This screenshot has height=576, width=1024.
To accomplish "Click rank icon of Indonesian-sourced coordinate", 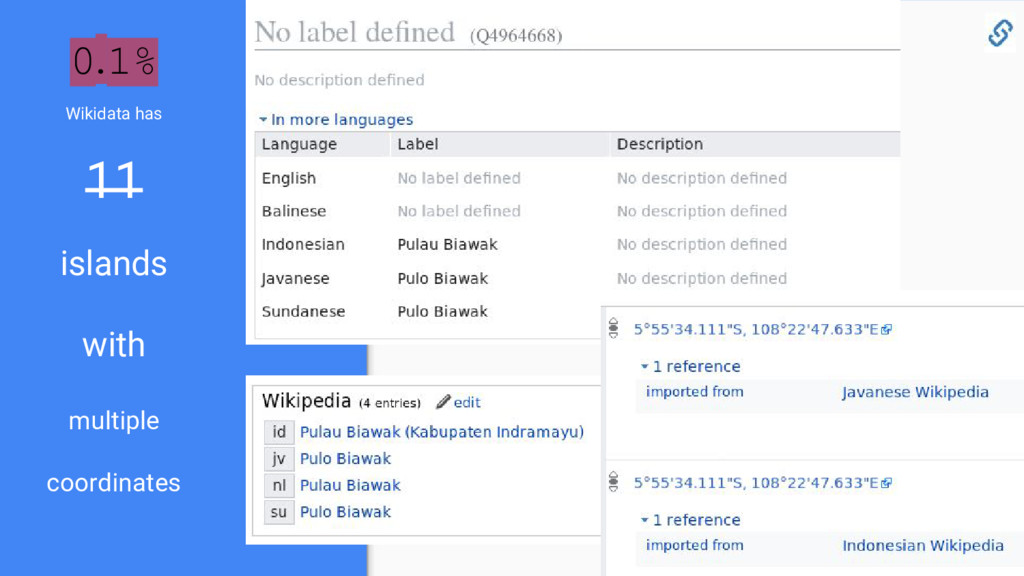I will (x=613, y=481).
